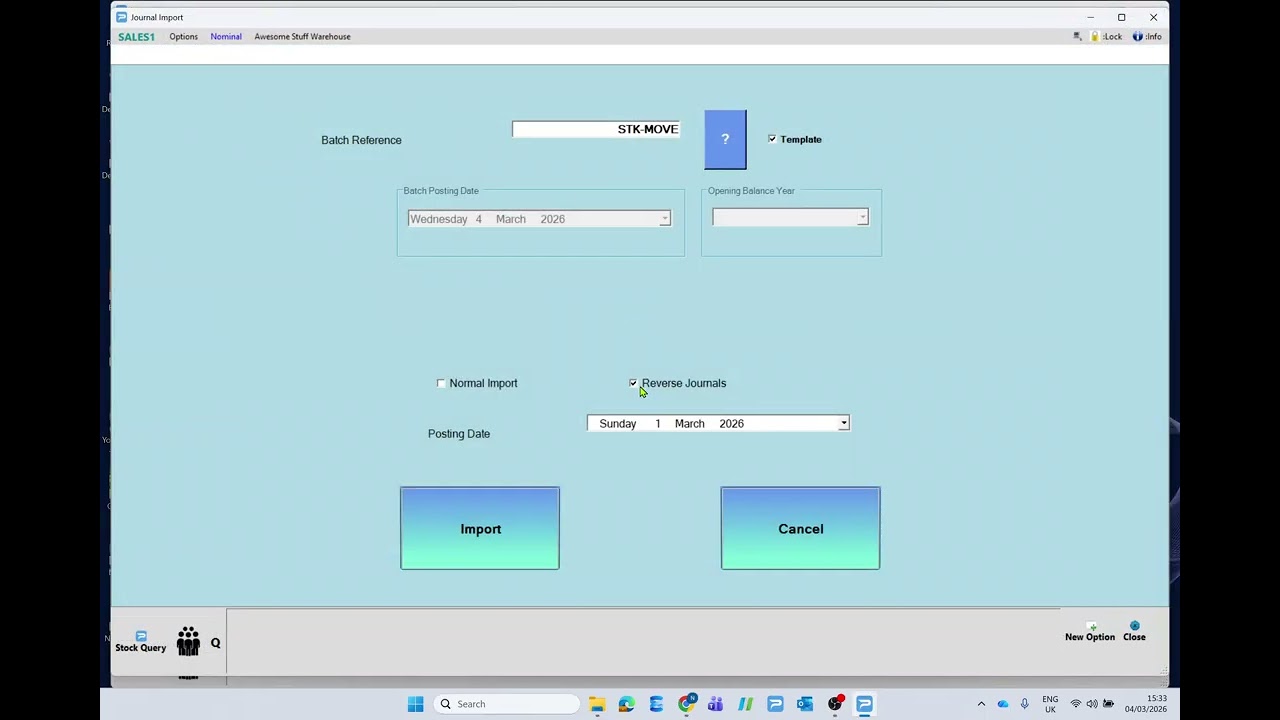Click the Q shortcut beside the people icon
The width and height of the screenshot is (1280, 720).
point(215,643)
